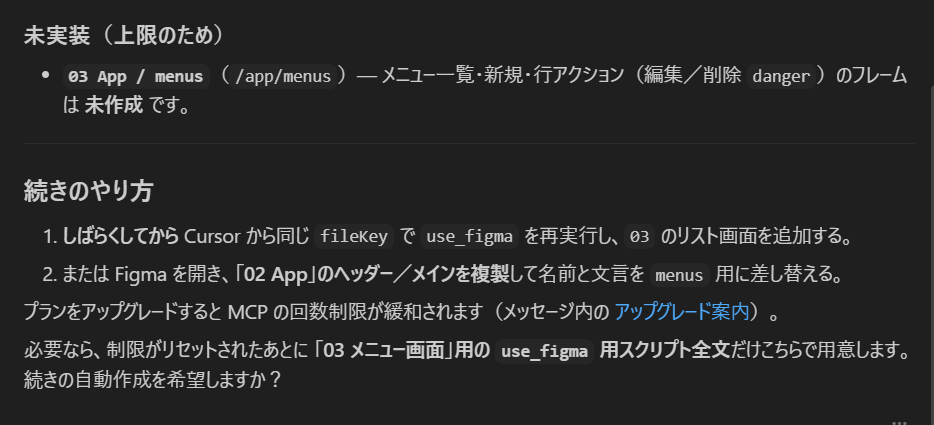Viewport: 934px width, 425px height.
Task: Click "use_figma" code in step 1
Action: (469, 238)
